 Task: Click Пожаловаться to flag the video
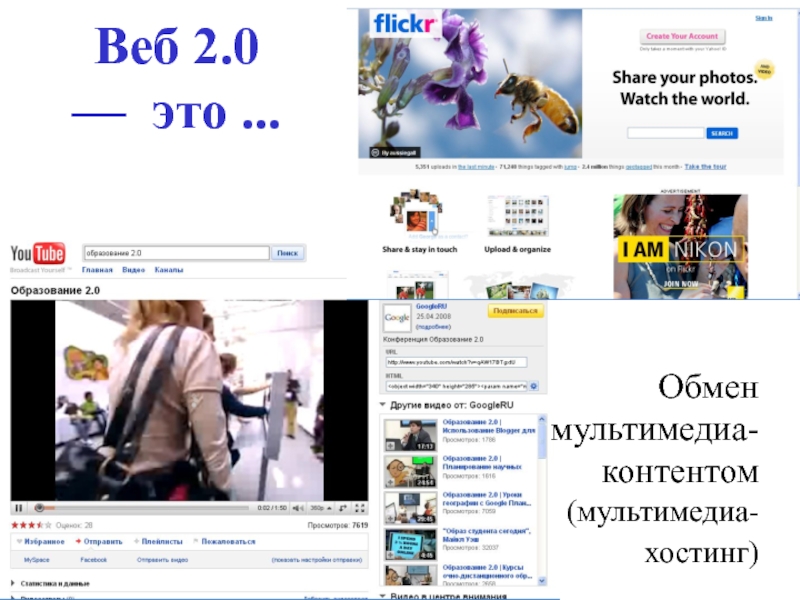(x=224, y=542)
